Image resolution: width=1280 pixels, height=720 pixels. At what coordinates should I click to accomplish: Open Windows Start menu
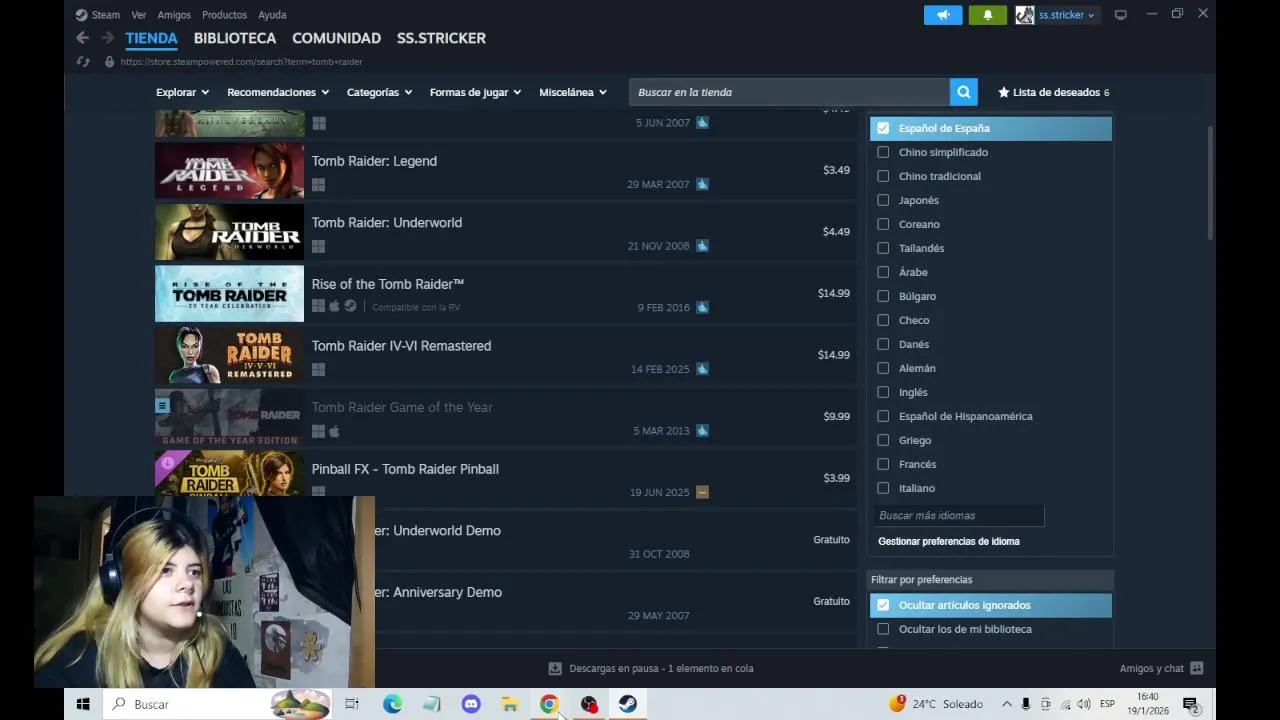(x=83, y=704)
